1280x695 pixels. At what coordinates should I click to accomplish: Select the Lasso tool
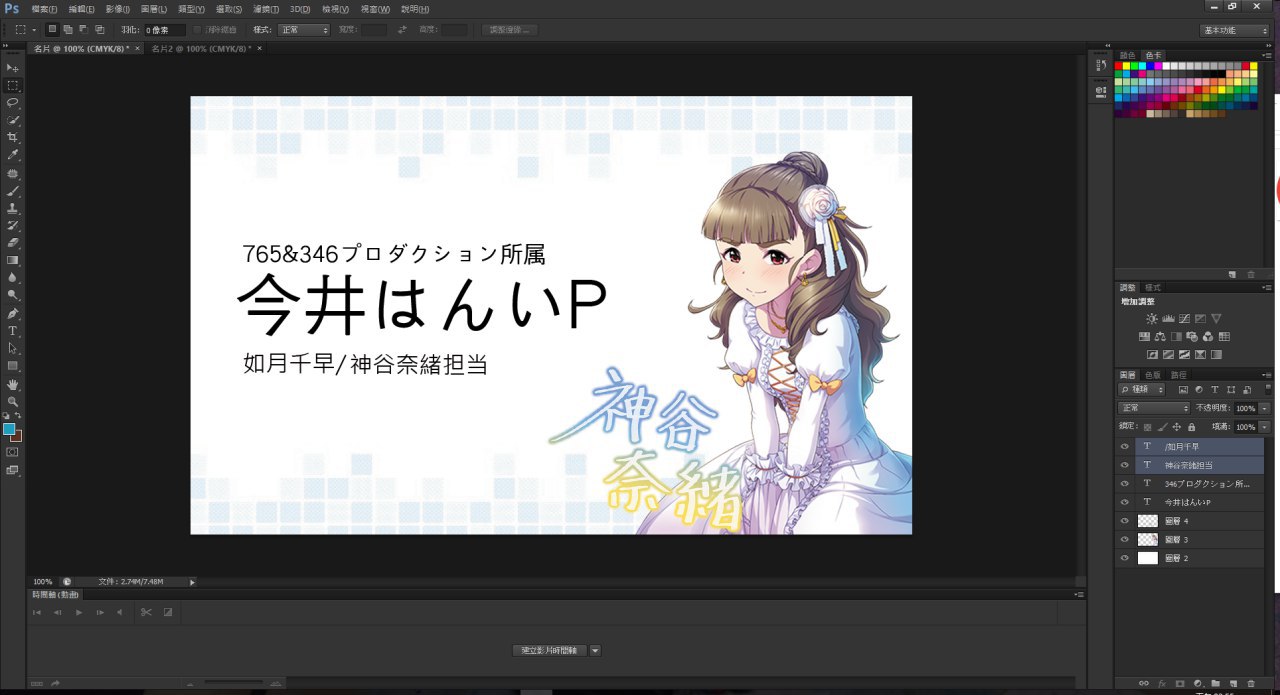tap(13, 102)
